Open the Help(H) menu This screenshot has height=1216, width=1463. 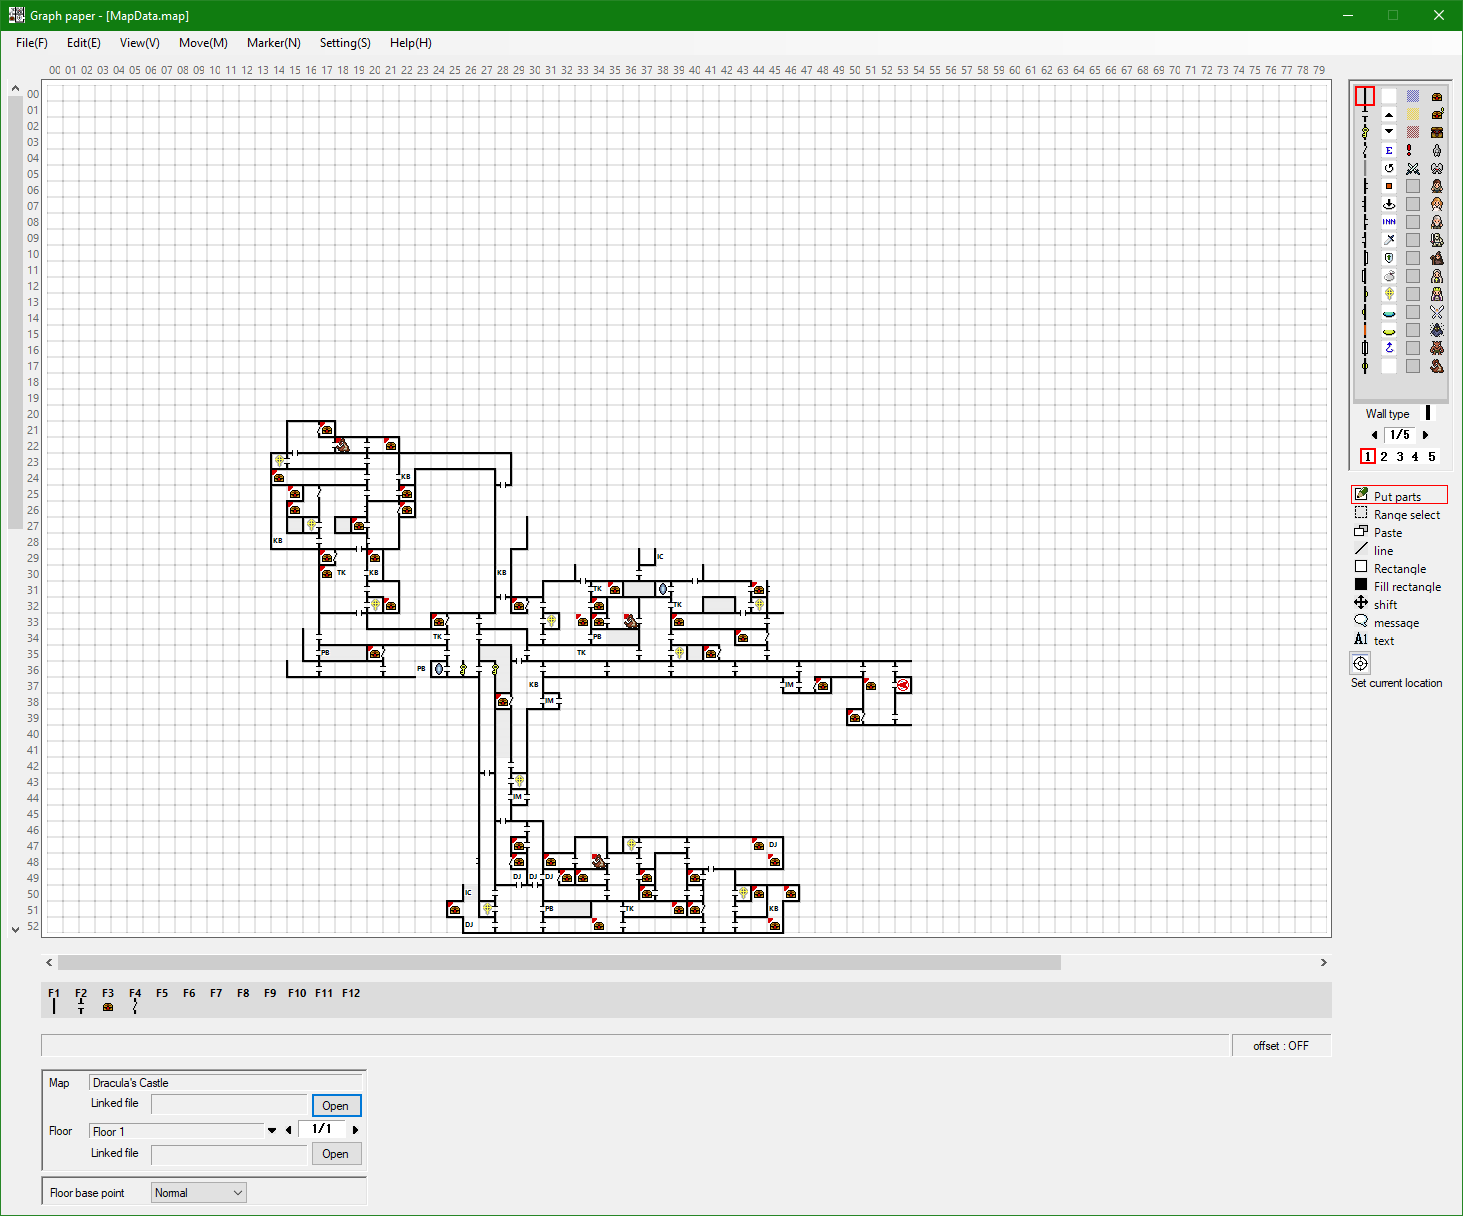[411, 43]
